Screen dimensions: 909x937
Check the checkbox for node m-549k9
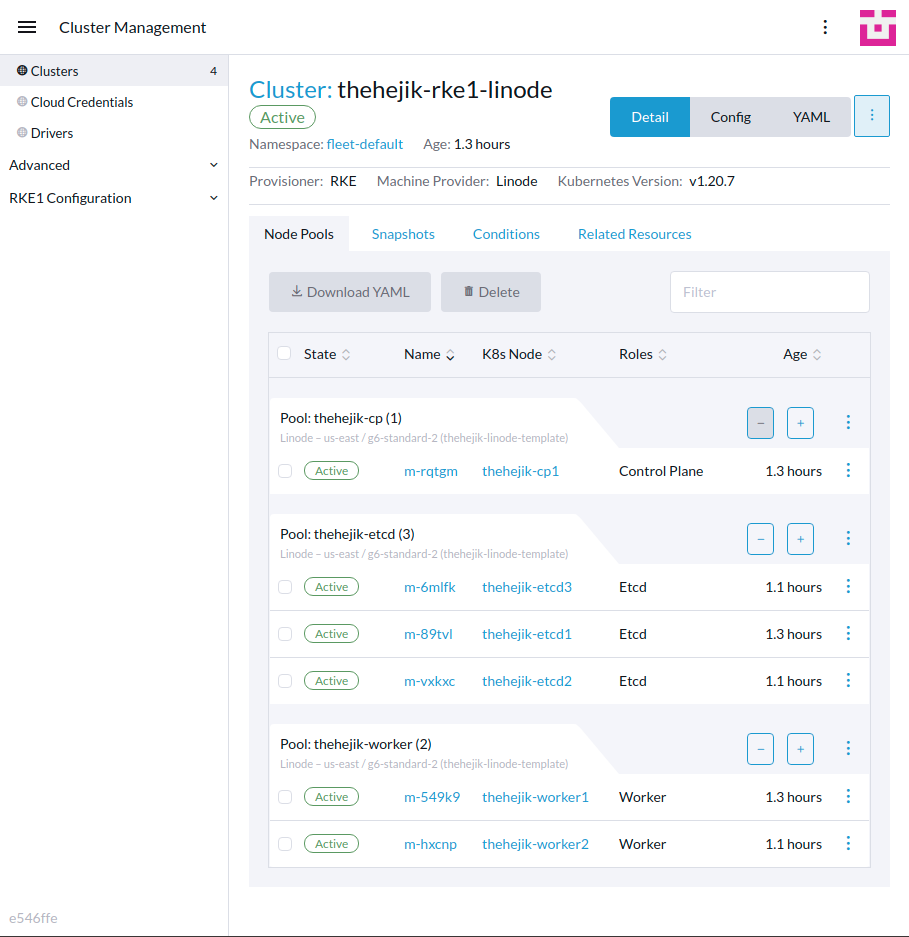(x=284, y=797)
